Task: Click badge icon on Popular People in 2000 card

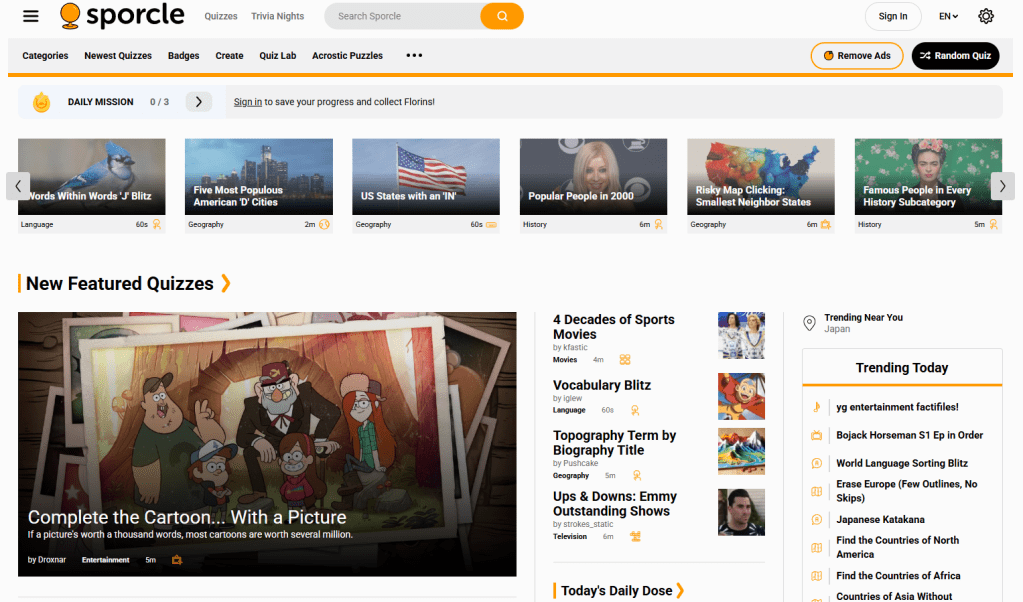Action: coord(659,224)
